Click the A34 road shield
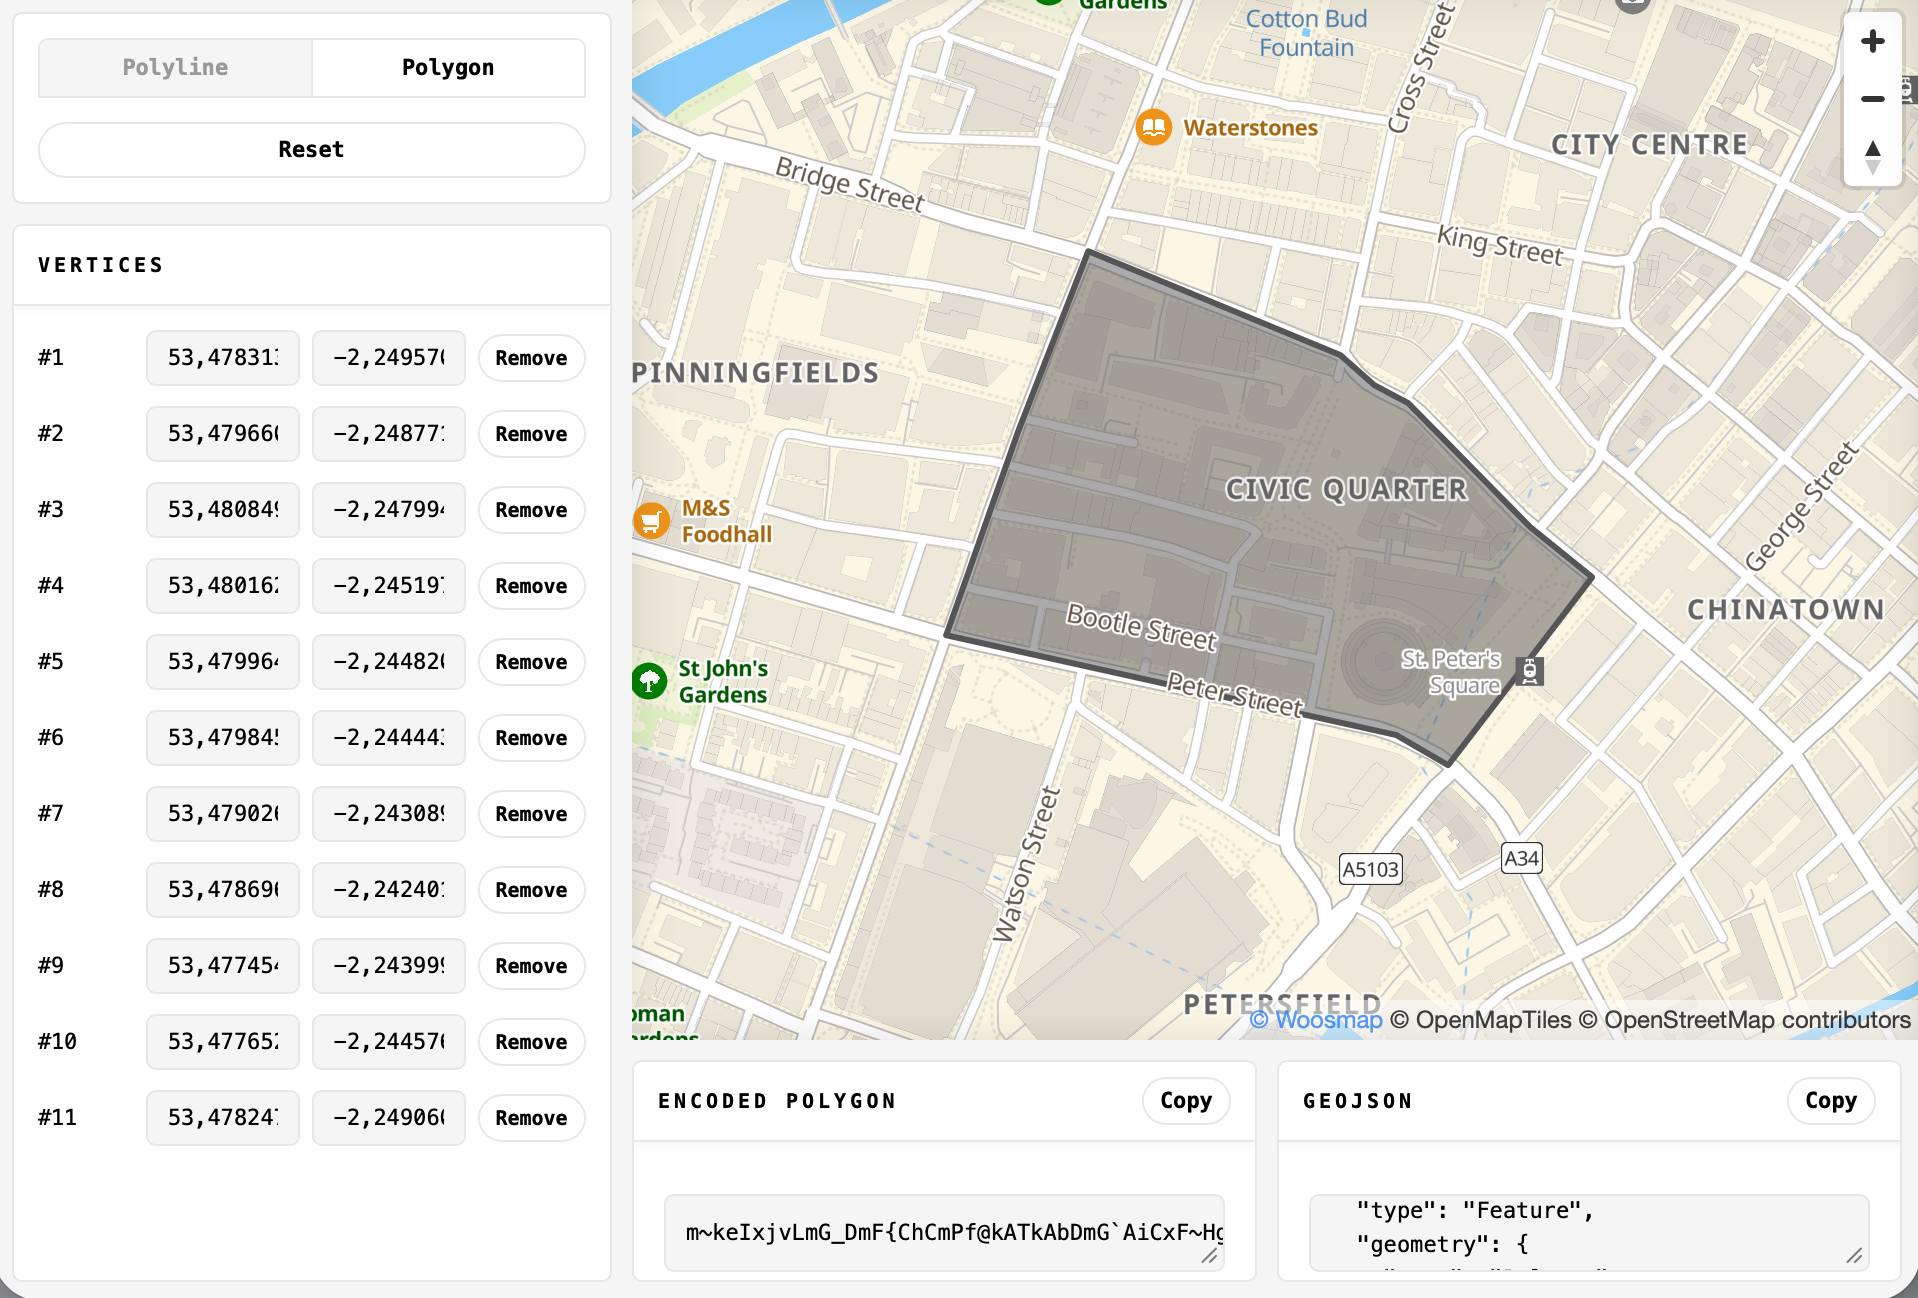1918x1298 pixels. [x=1521, y=858]
